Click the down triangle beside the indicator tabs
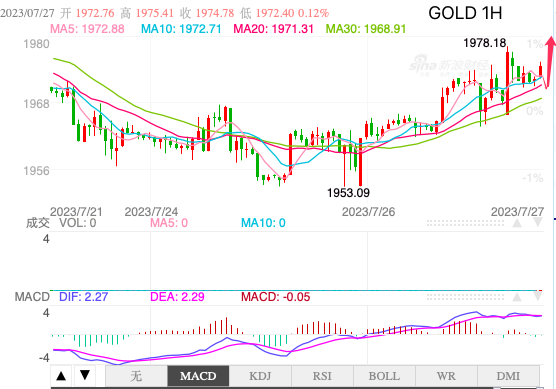Viewport: 556px width, 389px height. click(x=85, y=376)
